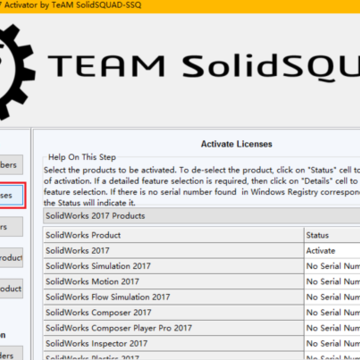The width and height of the screenshot is (360, 360).
Task: Click the status cell for SolidWorks Inspector 2017
Action: click(x=332, y=344)
